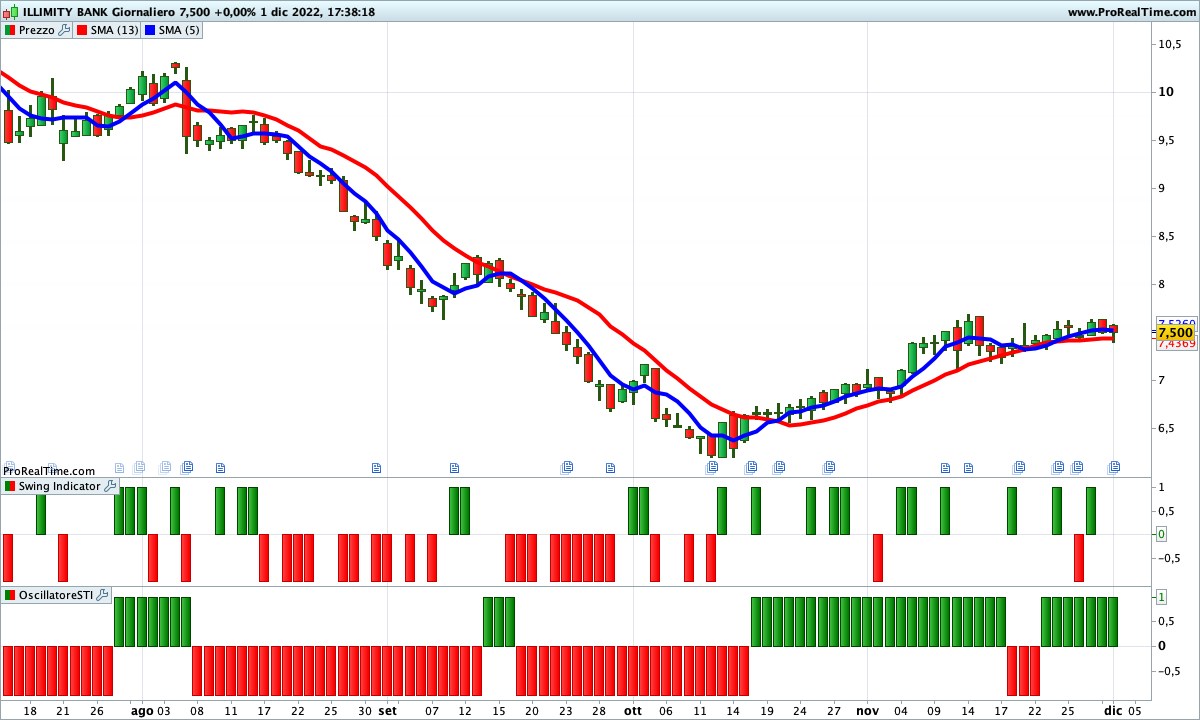The height and width of the screenshot is (720, 1200).
Task: Click the 'nov' month label on time axis
Action: point(866,711)
